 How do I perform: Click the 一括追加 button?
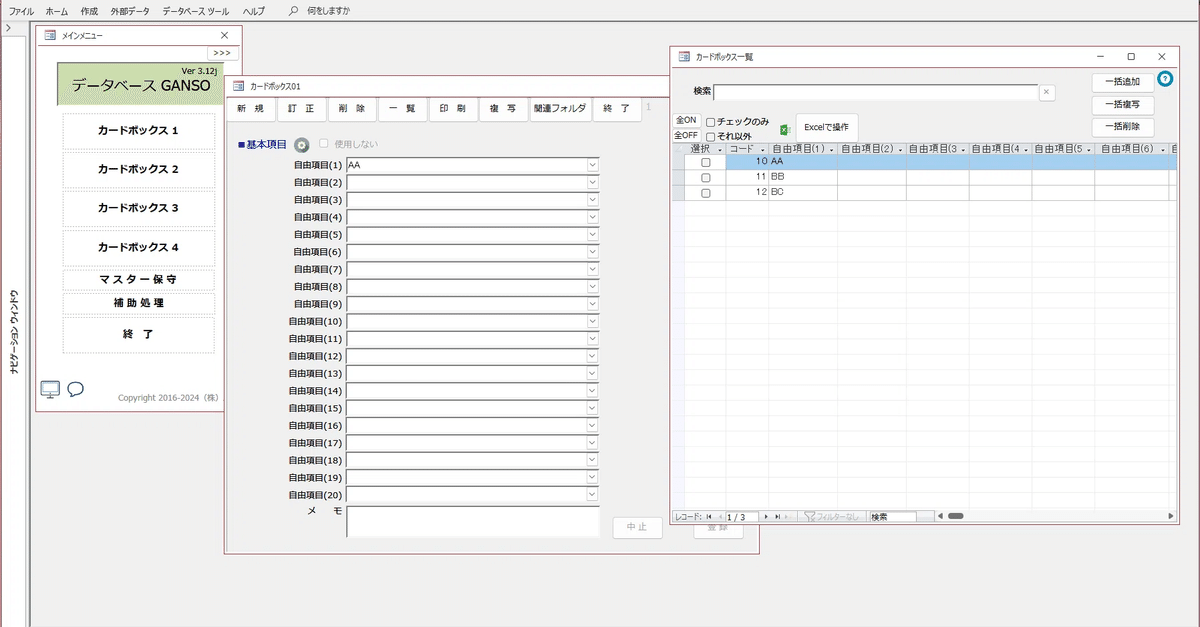[x=1122, y=81]
